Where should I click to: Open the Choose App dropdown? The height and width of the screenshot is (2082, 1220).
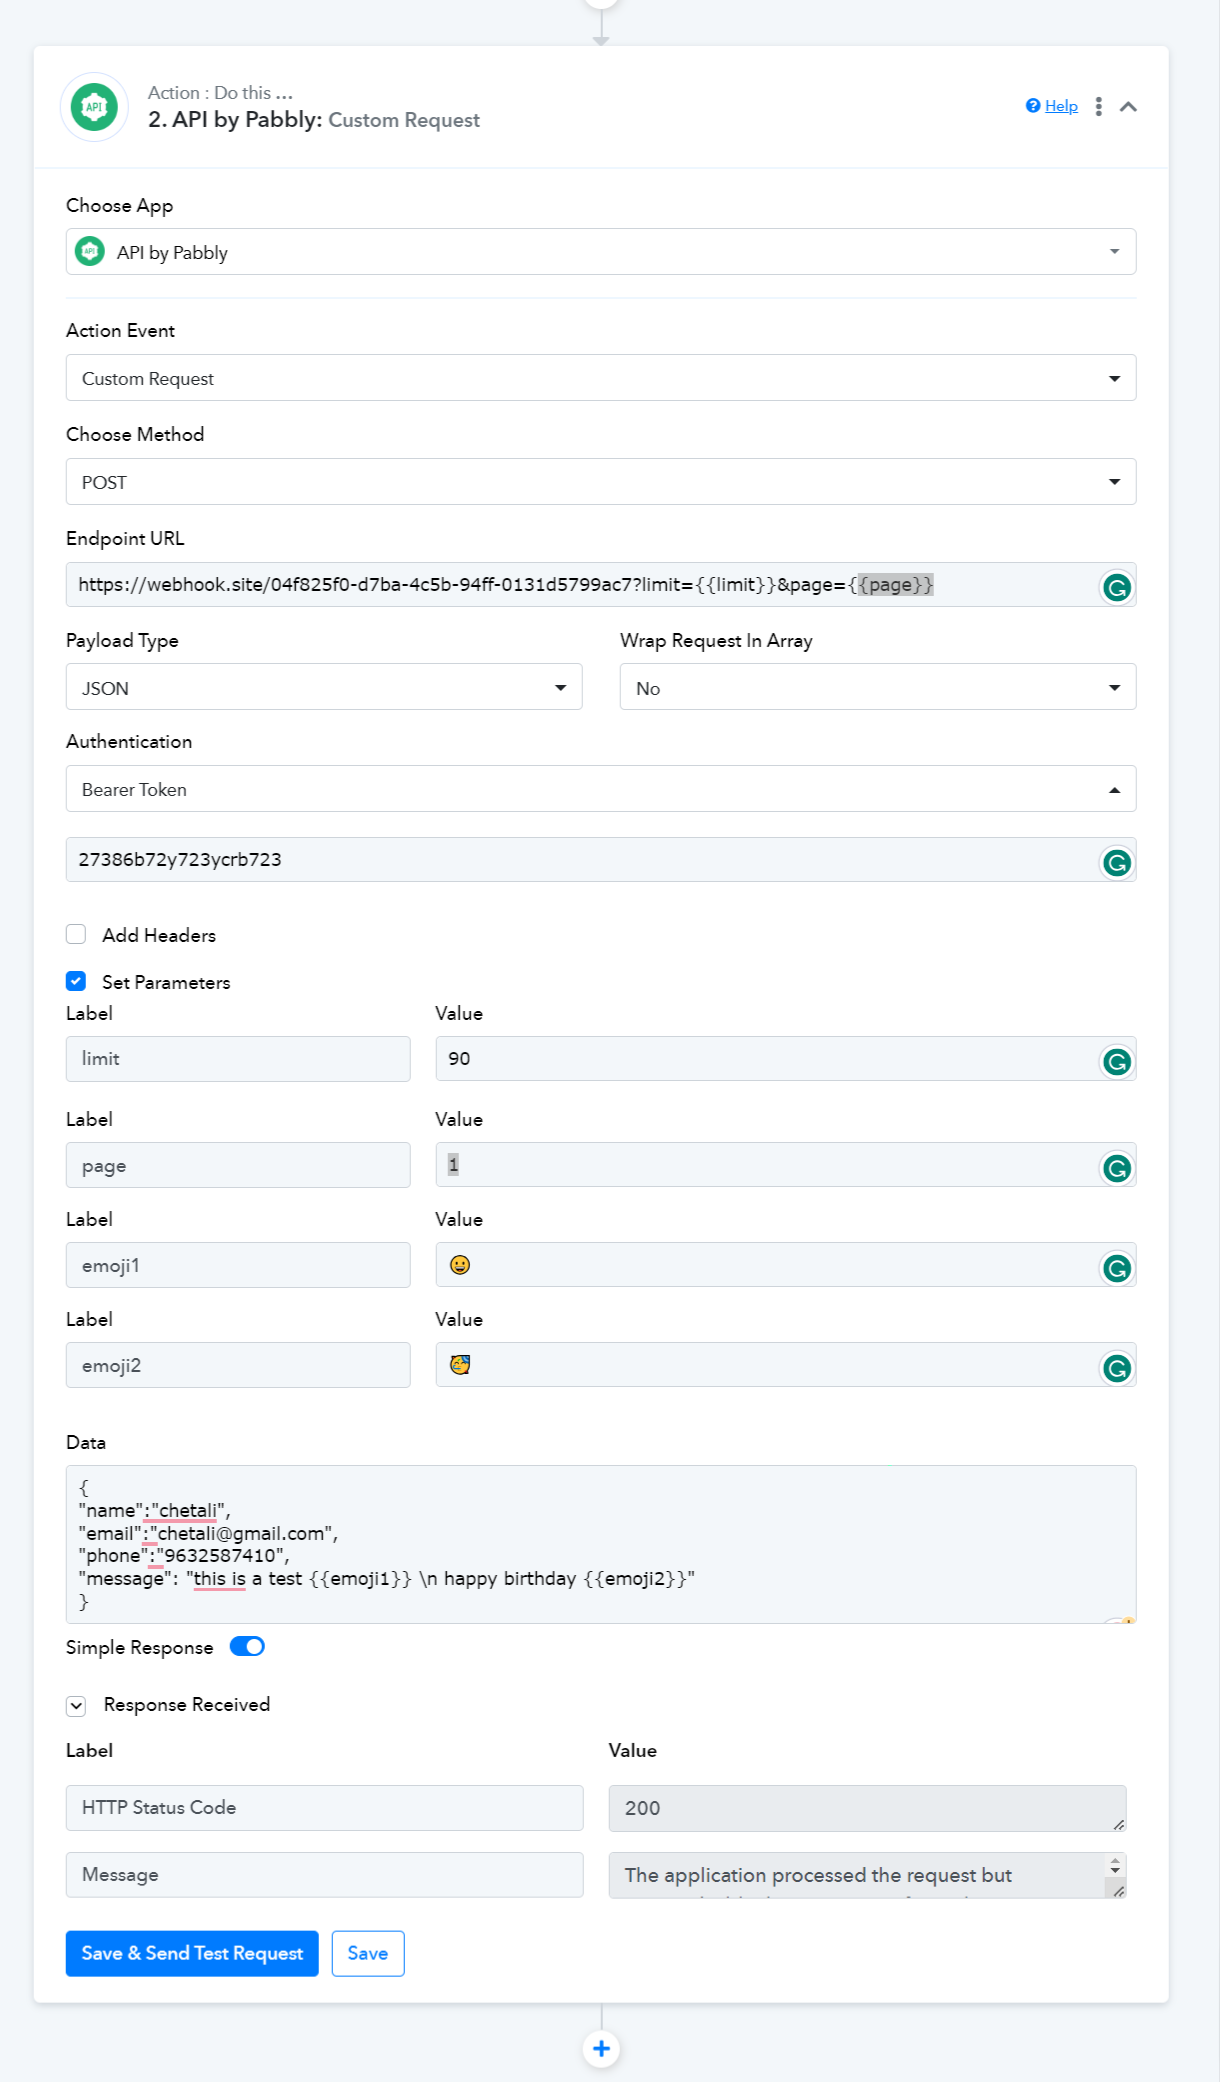tap(601, 252)
